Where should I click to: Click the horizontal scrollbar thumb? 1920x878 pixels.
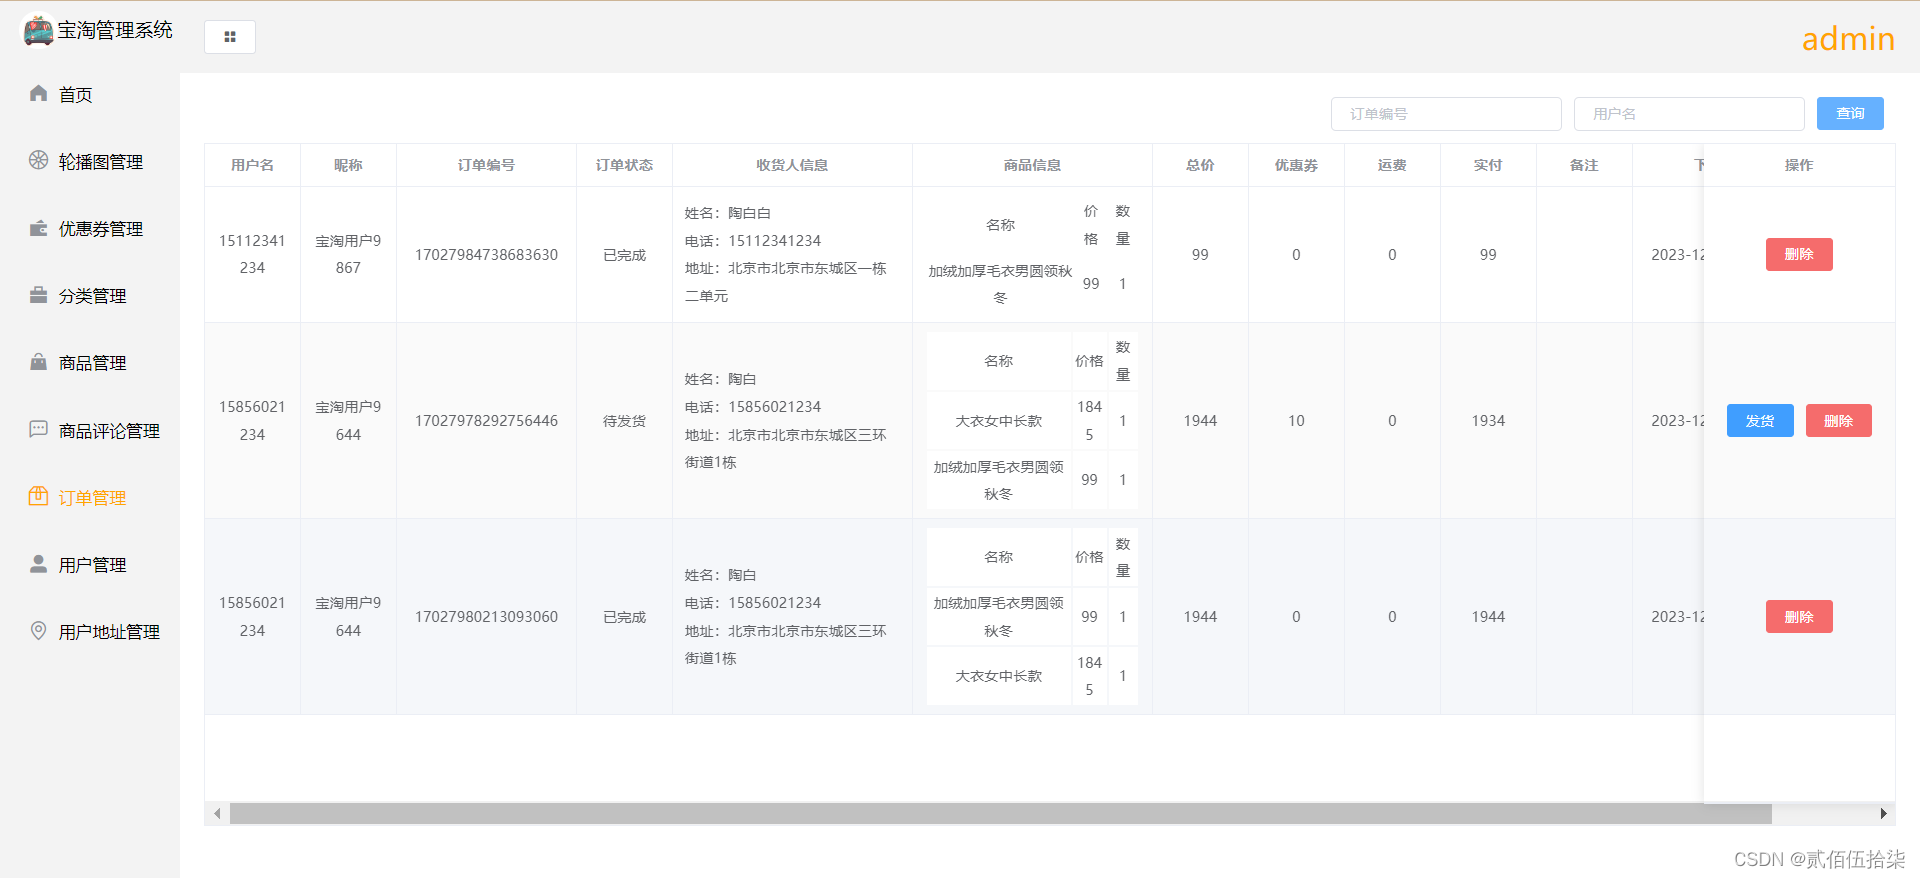[x=1000, y=814]
